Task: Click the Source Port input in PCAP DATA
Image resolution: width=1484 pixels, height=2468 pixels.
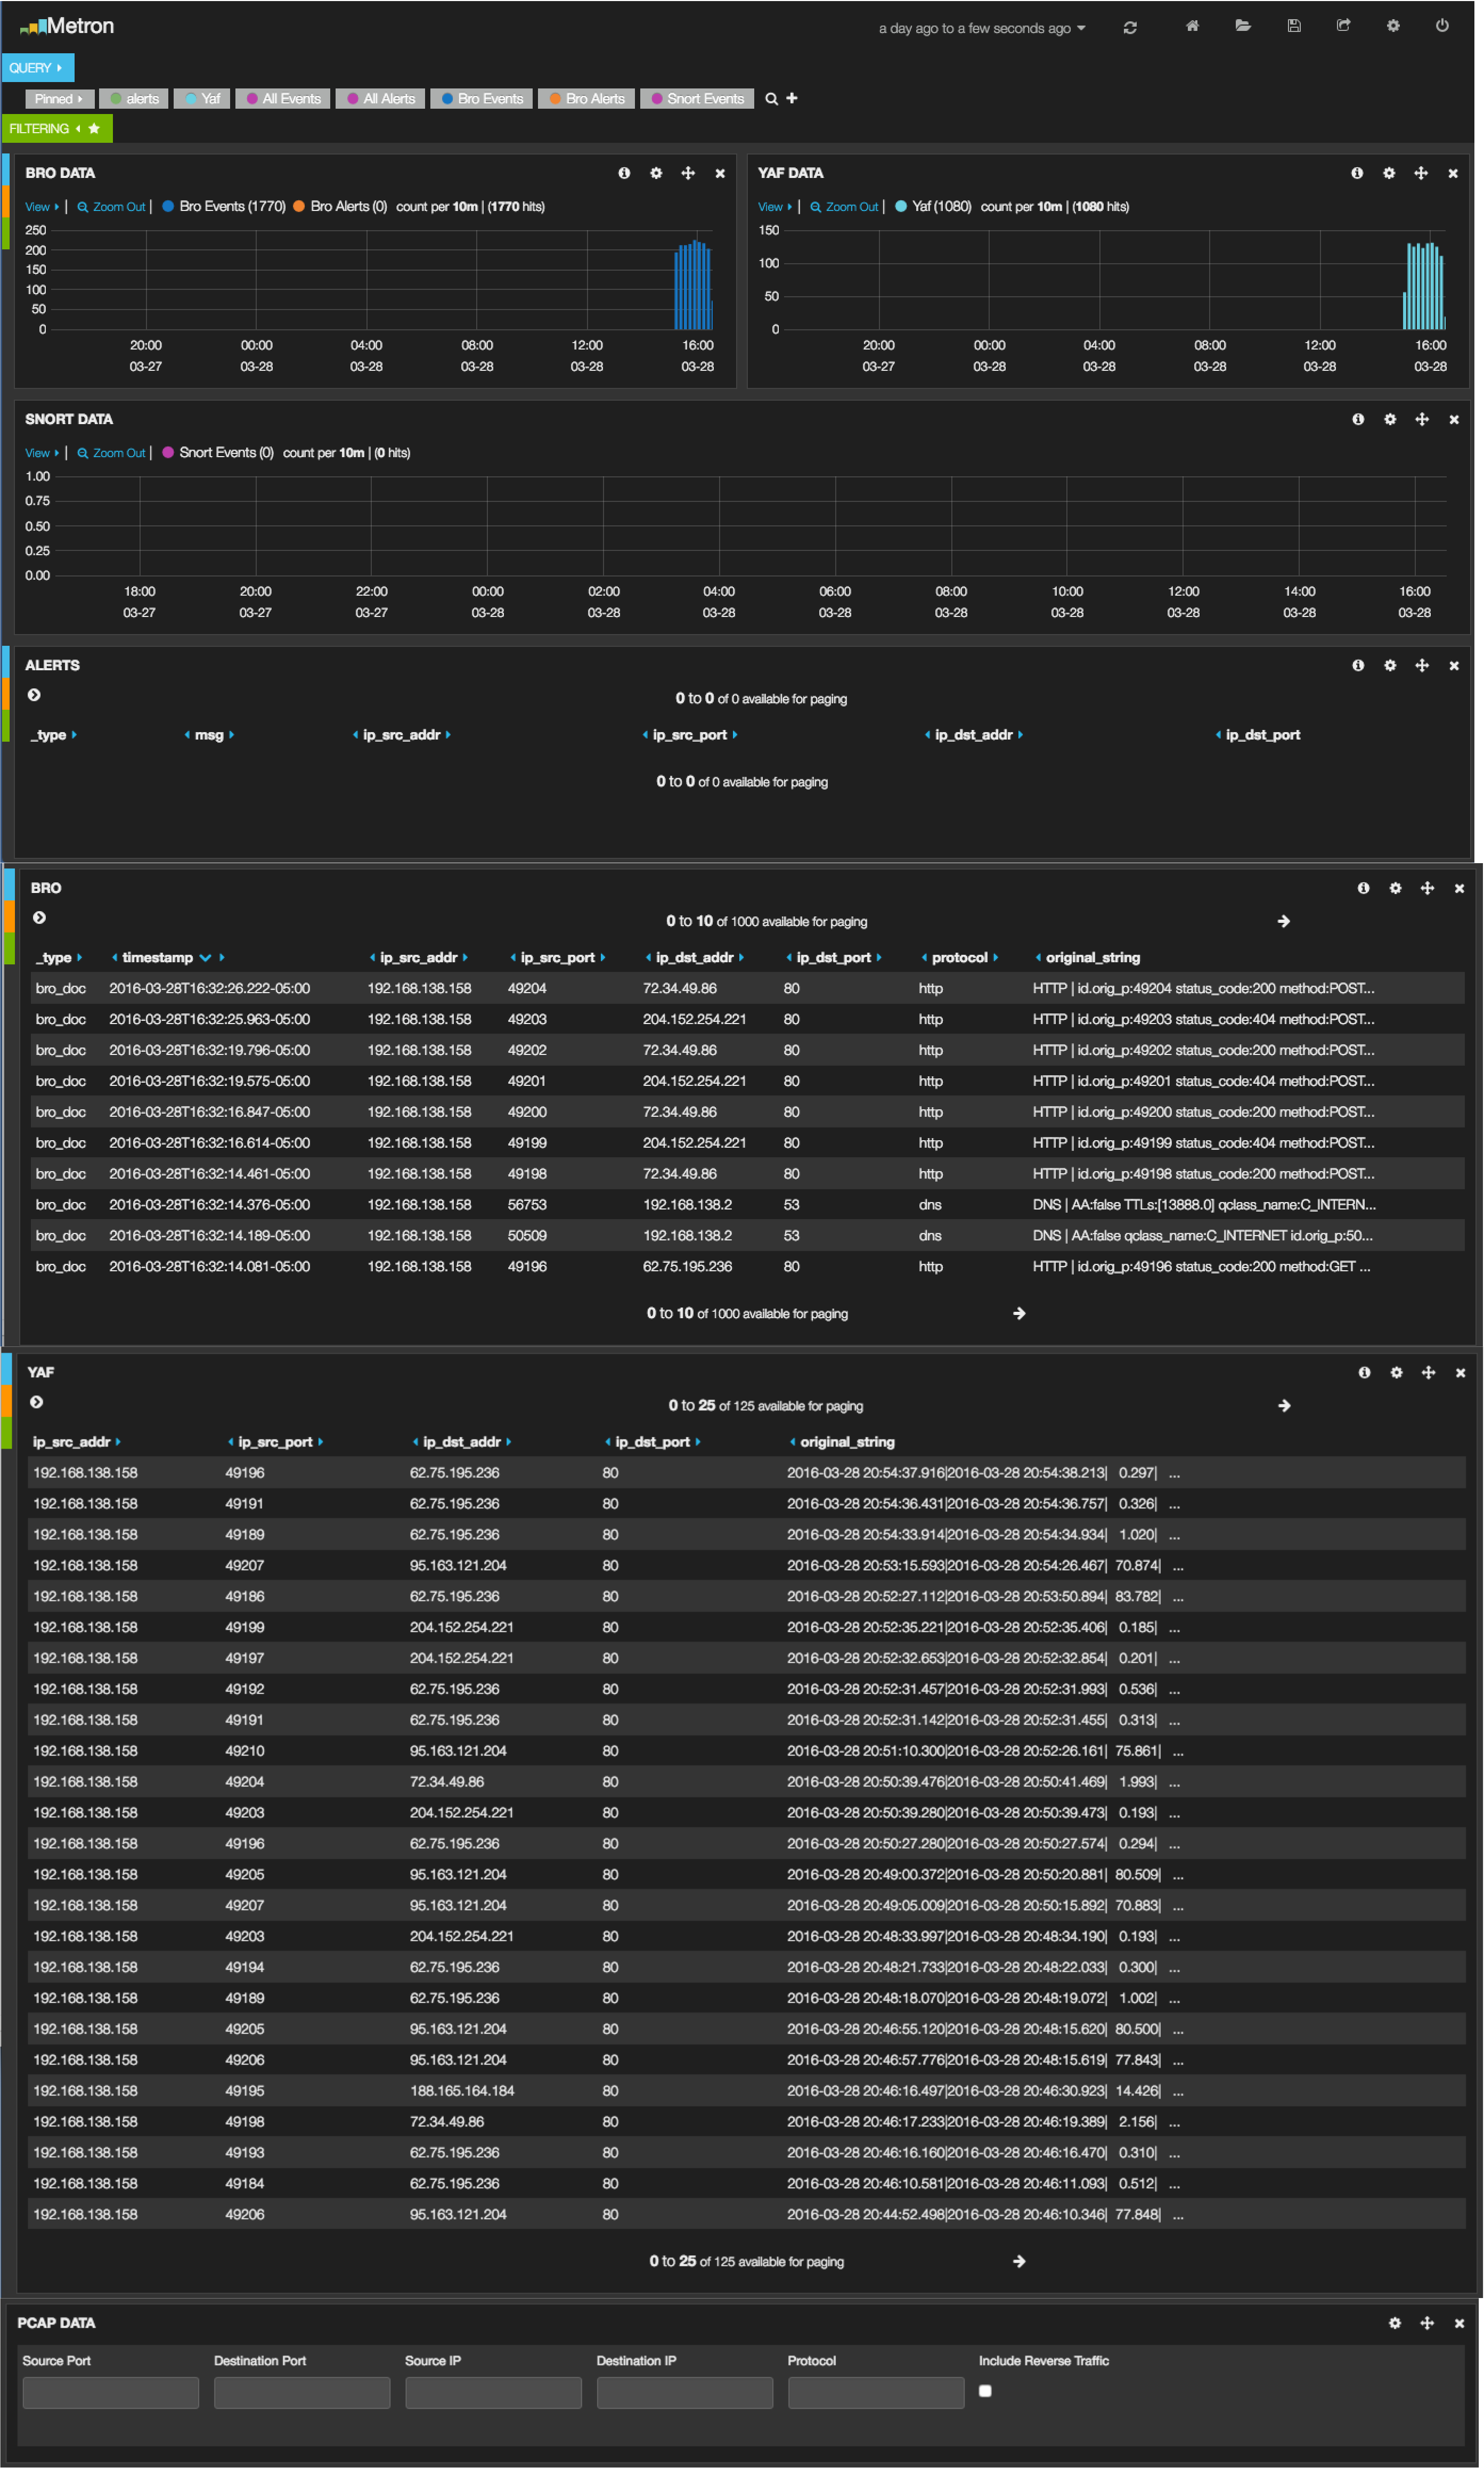Action: pyautogui.click(x=110, y=2392)
